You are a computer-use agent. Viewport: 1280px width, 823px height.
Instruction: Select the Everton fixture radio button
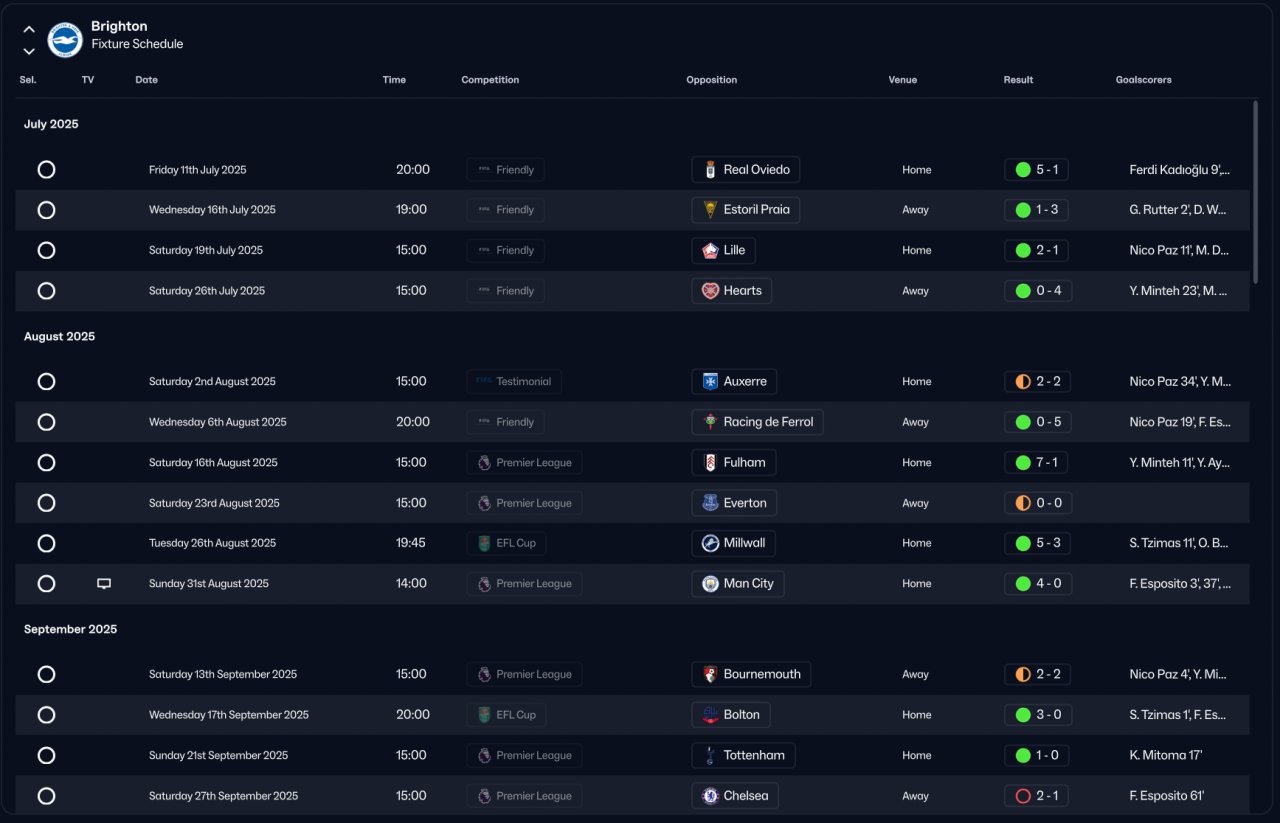46,503
